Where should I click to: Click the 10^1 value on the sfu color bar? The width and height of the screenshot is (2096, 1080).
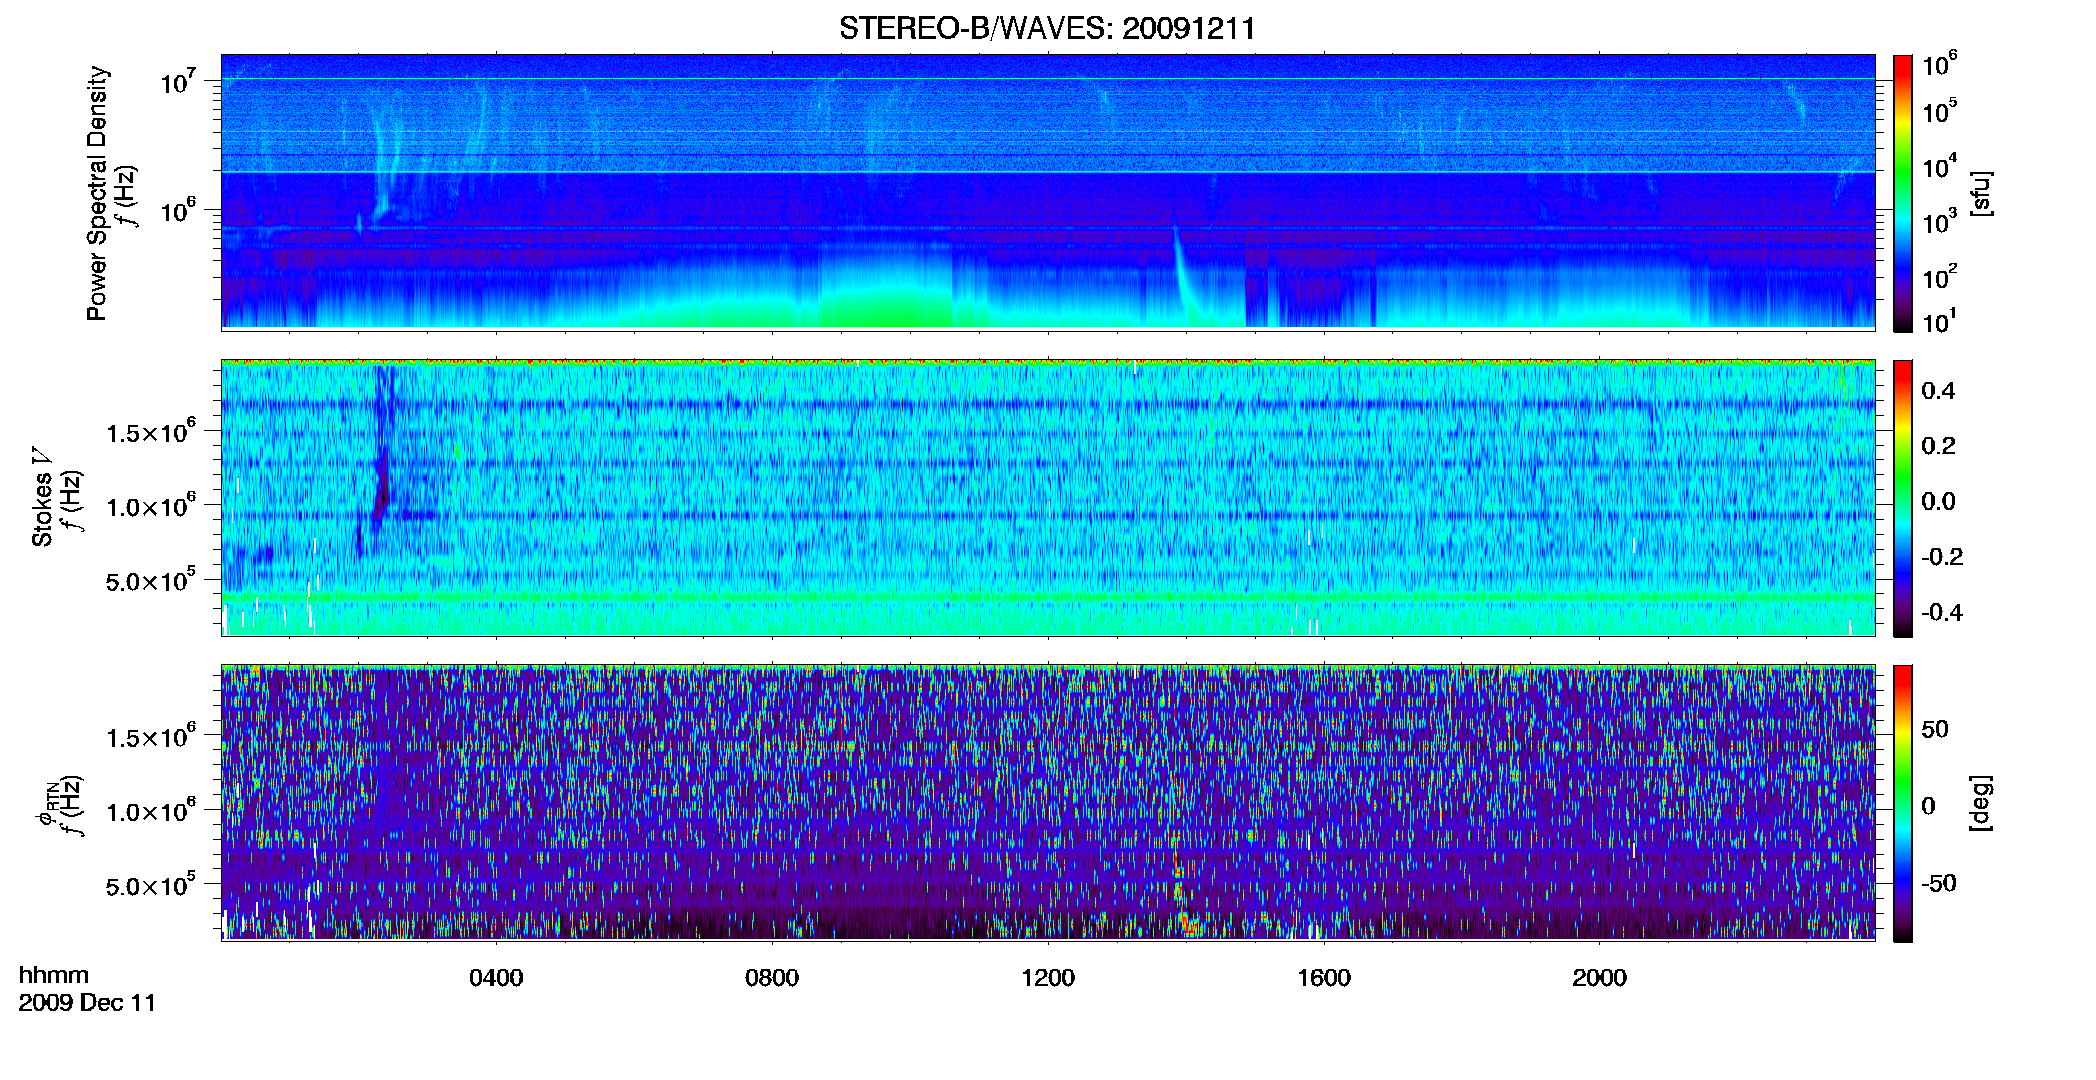(1940, 322)
